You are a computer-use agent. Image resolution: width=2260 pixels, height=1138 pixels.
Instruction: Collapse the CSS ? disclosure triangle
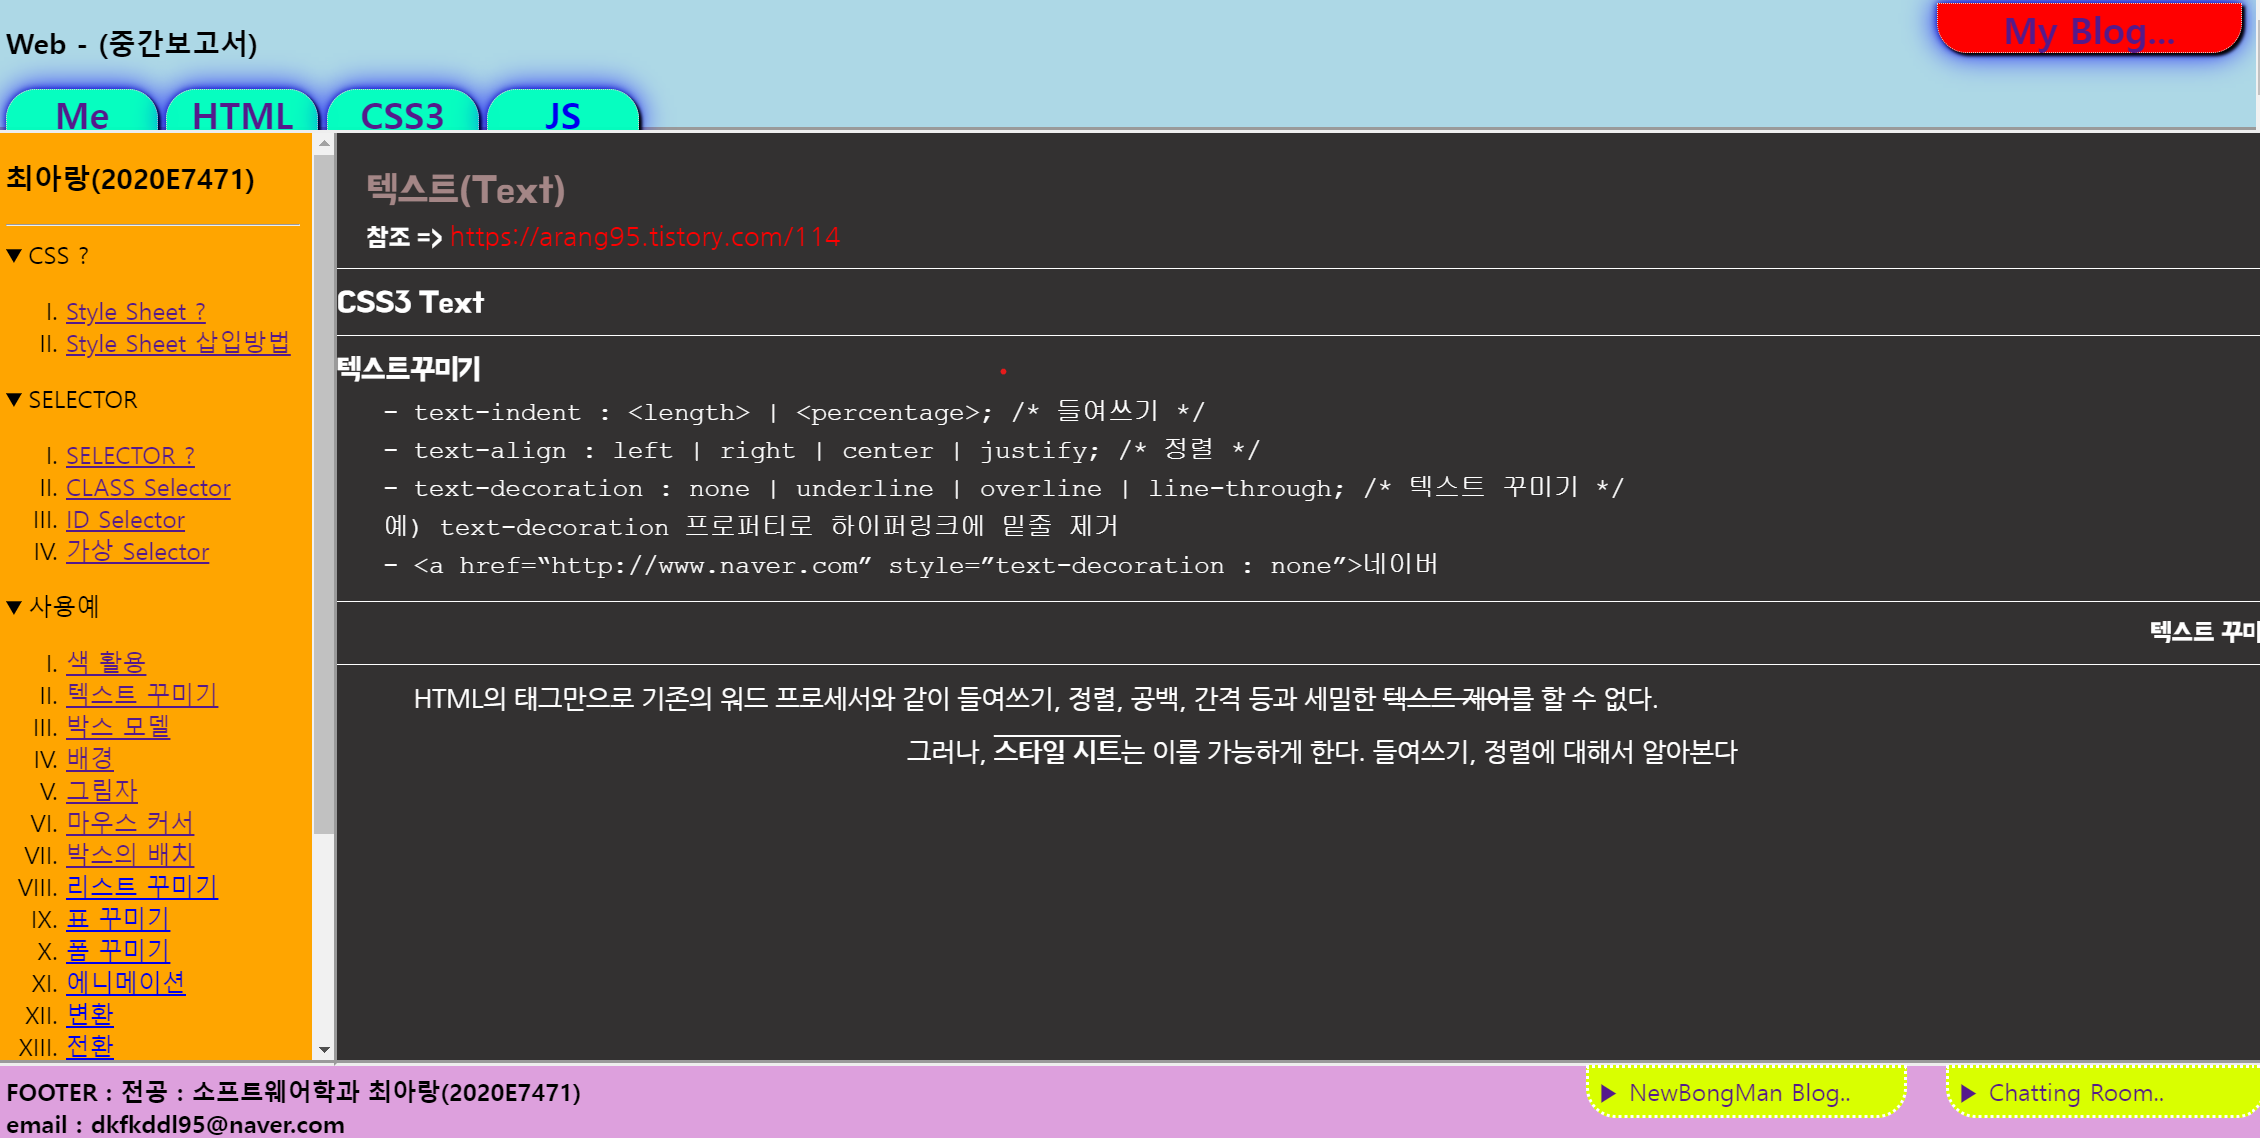point(14,256)
